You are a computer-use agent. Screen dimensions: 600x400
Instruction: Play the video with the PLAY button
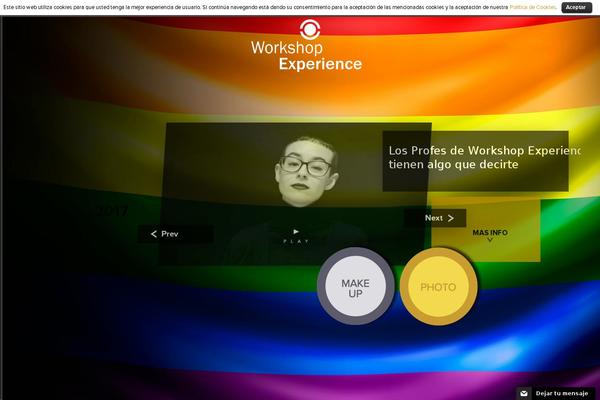click(296, 236)
